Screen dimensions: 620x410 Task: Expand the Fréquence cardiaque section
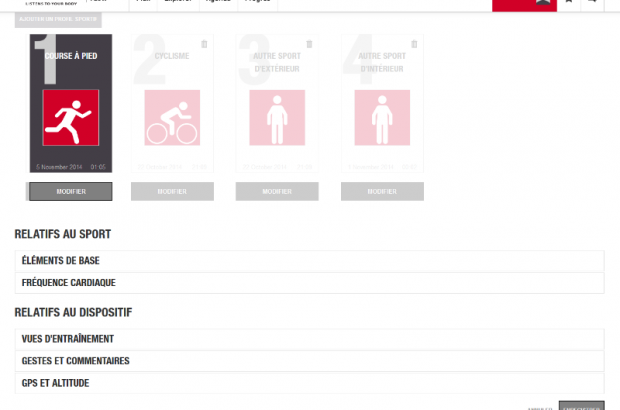point(310,283)
